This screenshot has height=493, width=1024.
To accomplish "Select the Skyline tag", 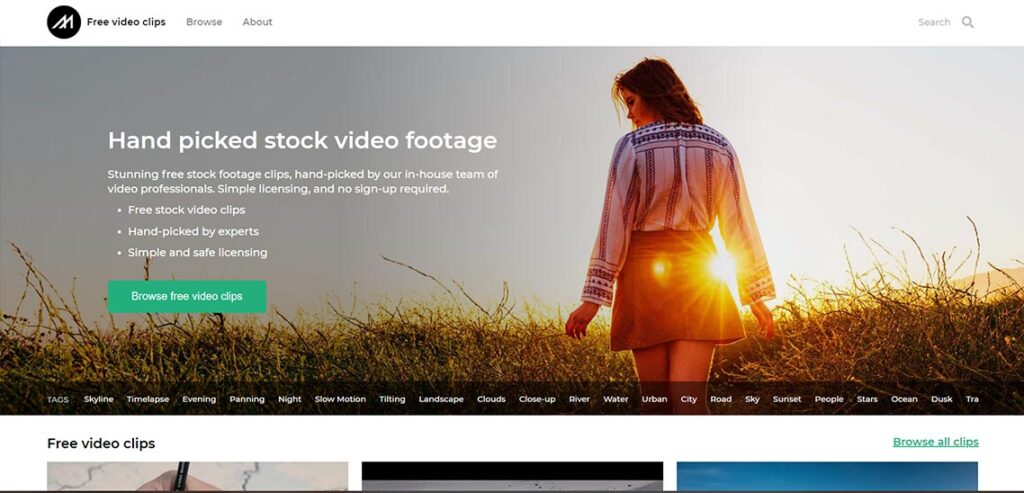I will pyautogui.click(x=98, y=399).
